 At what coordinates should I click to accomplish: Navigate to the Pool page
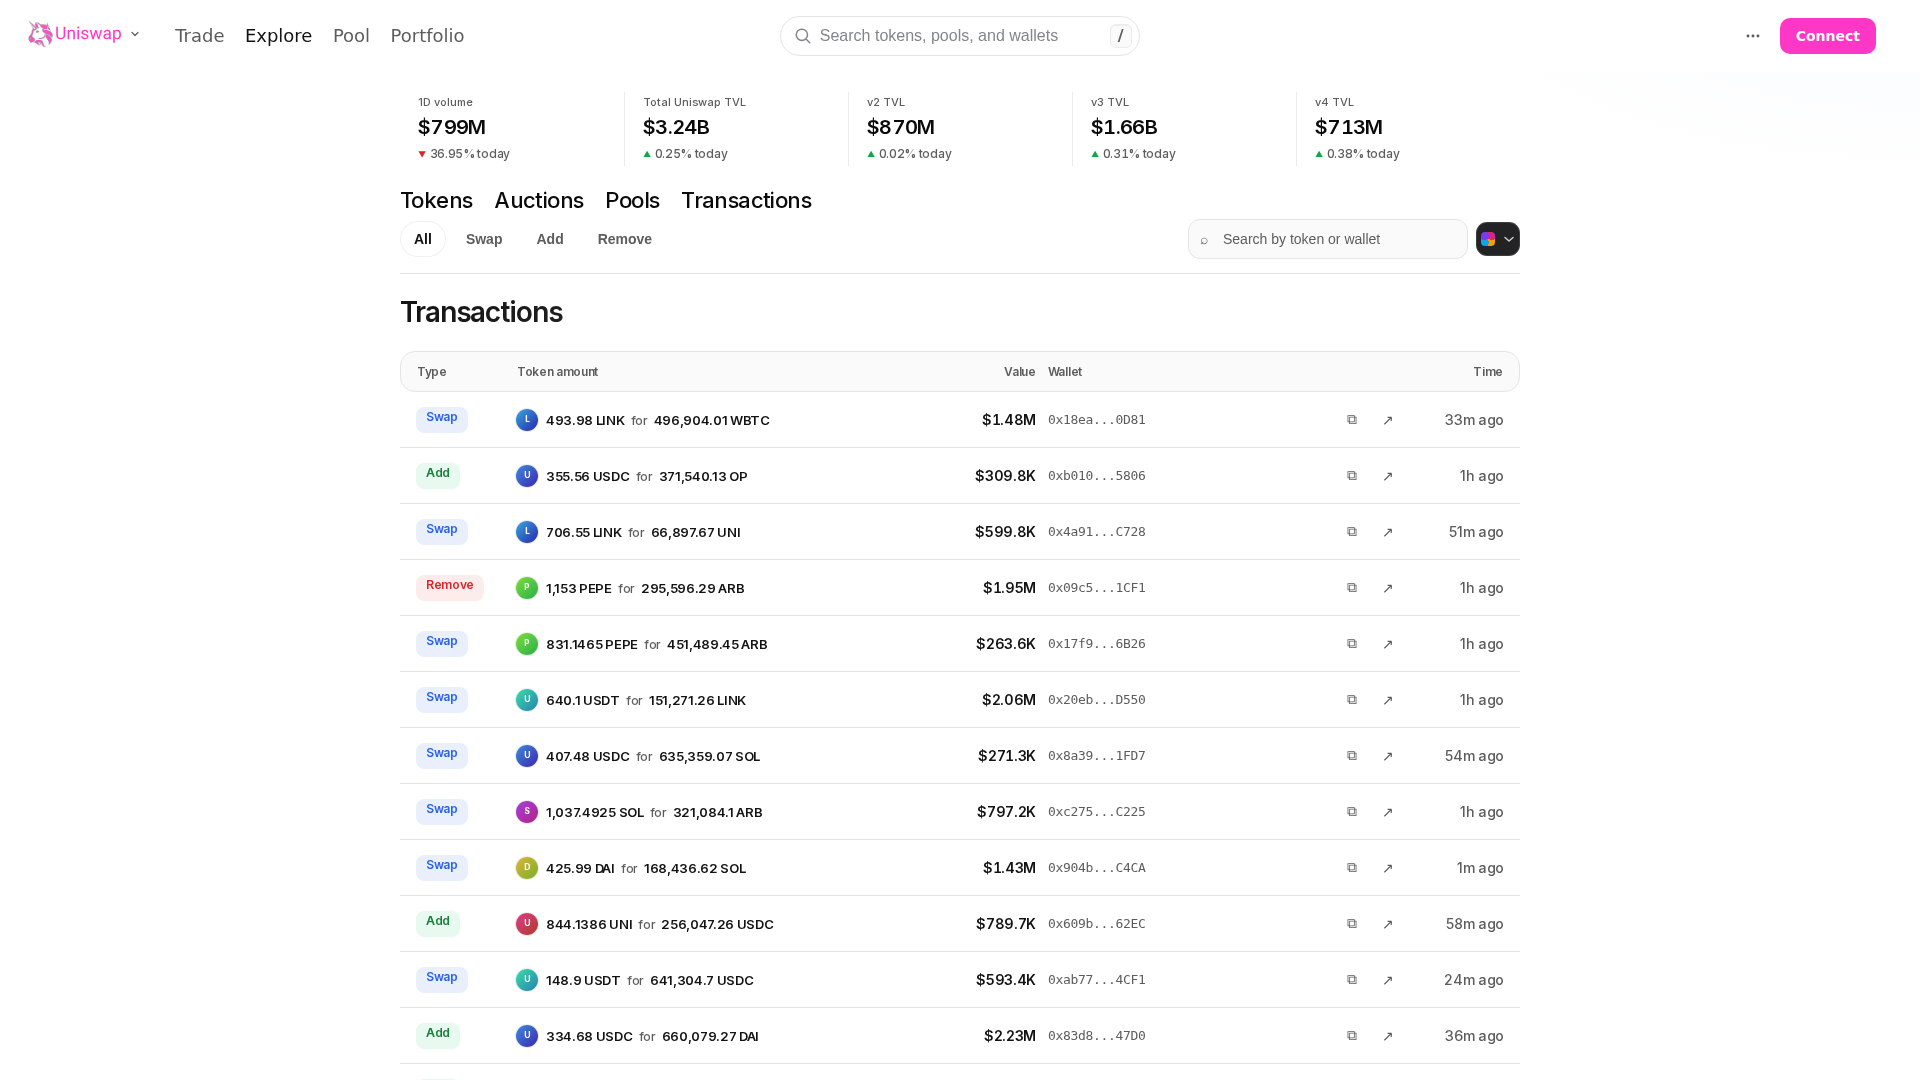351,36
